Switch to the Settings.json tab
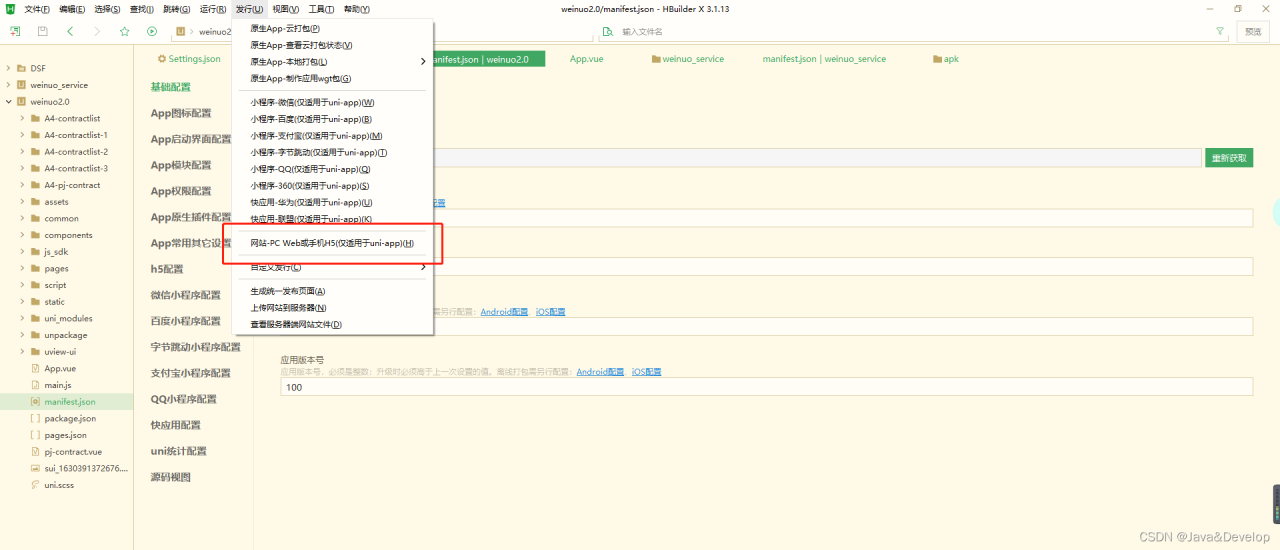The image size is (1280, 550). click(189, 59)
